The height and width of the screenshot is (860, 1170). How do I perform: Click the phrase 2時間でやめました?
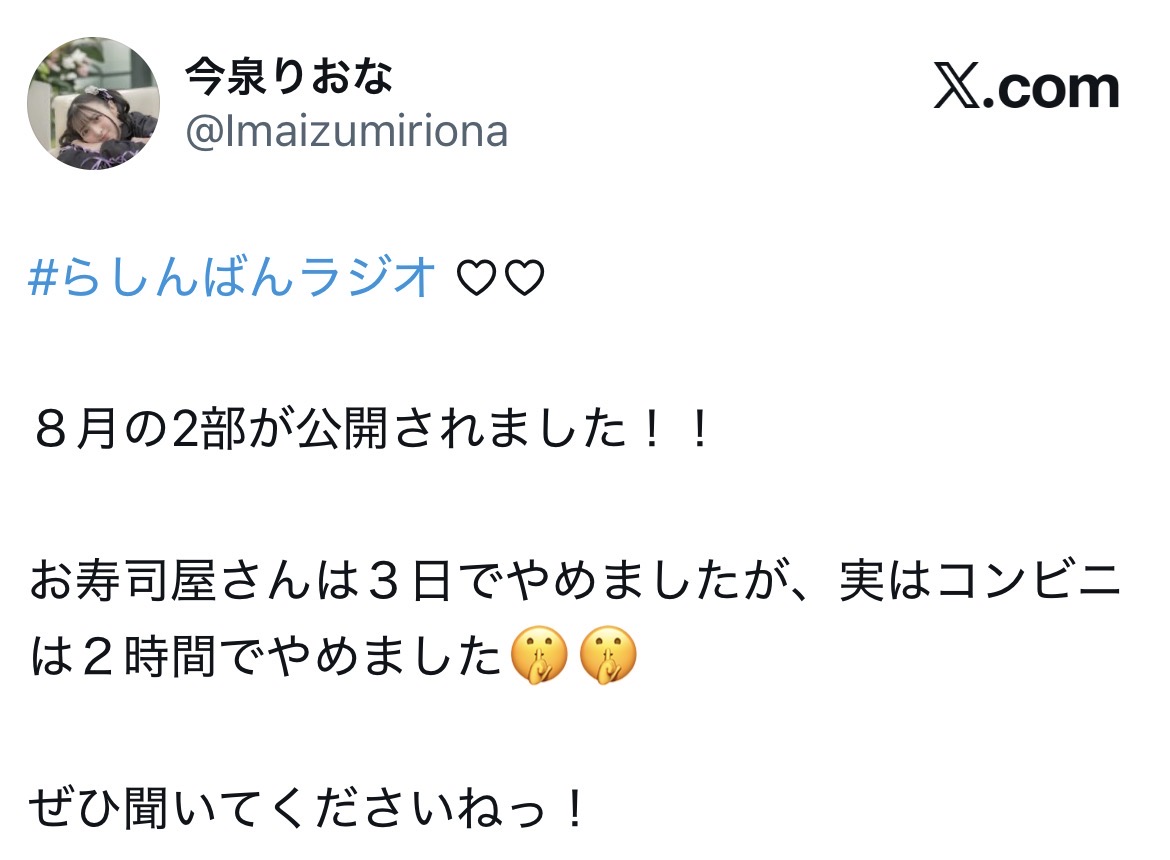point(290,656)
